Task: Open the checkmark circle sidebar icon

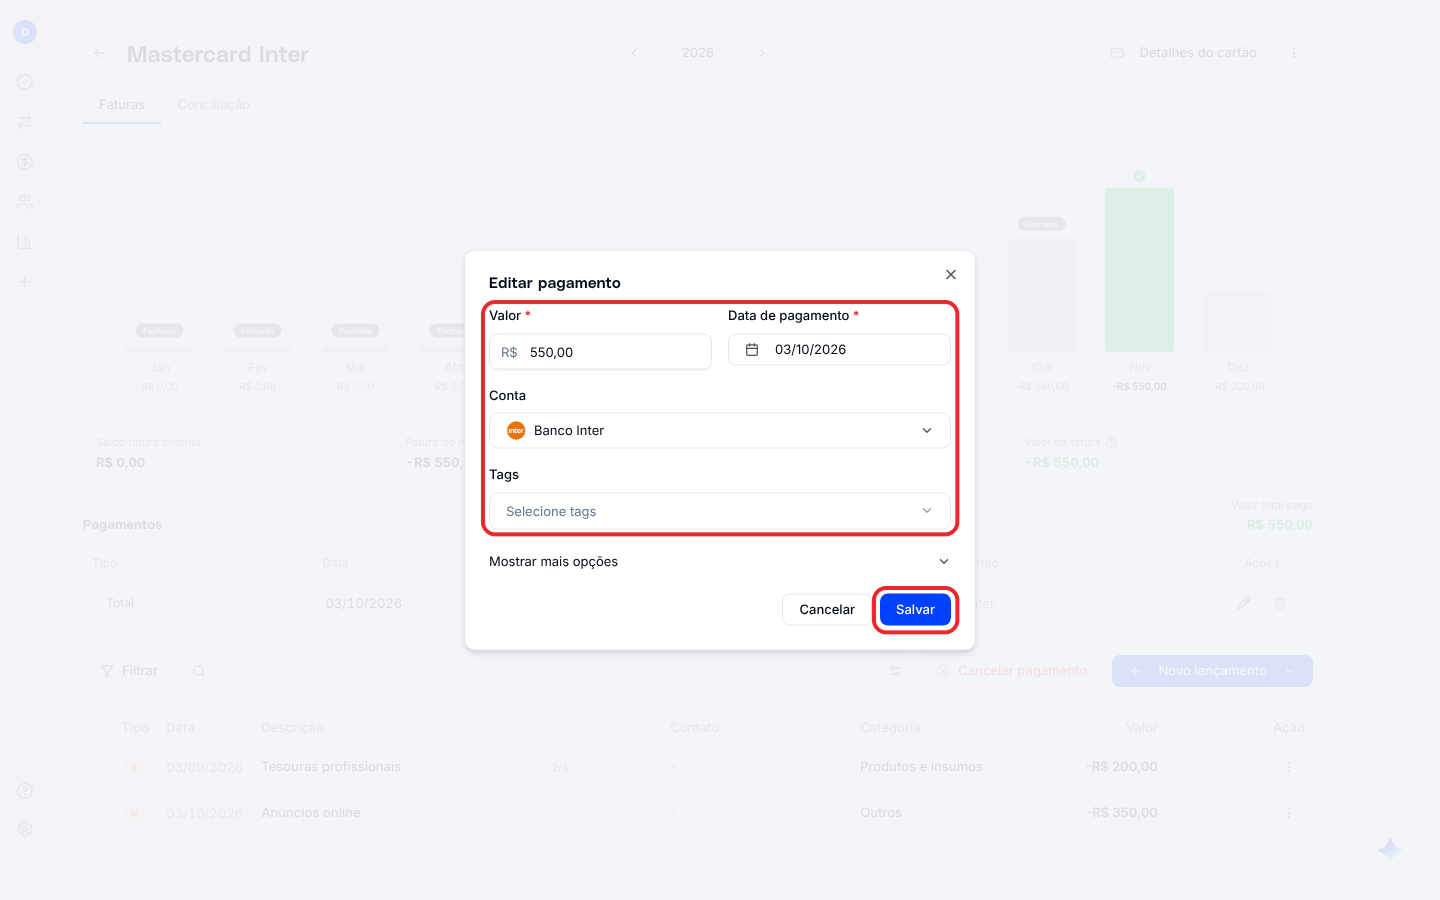Action: [x=25, y=82]
